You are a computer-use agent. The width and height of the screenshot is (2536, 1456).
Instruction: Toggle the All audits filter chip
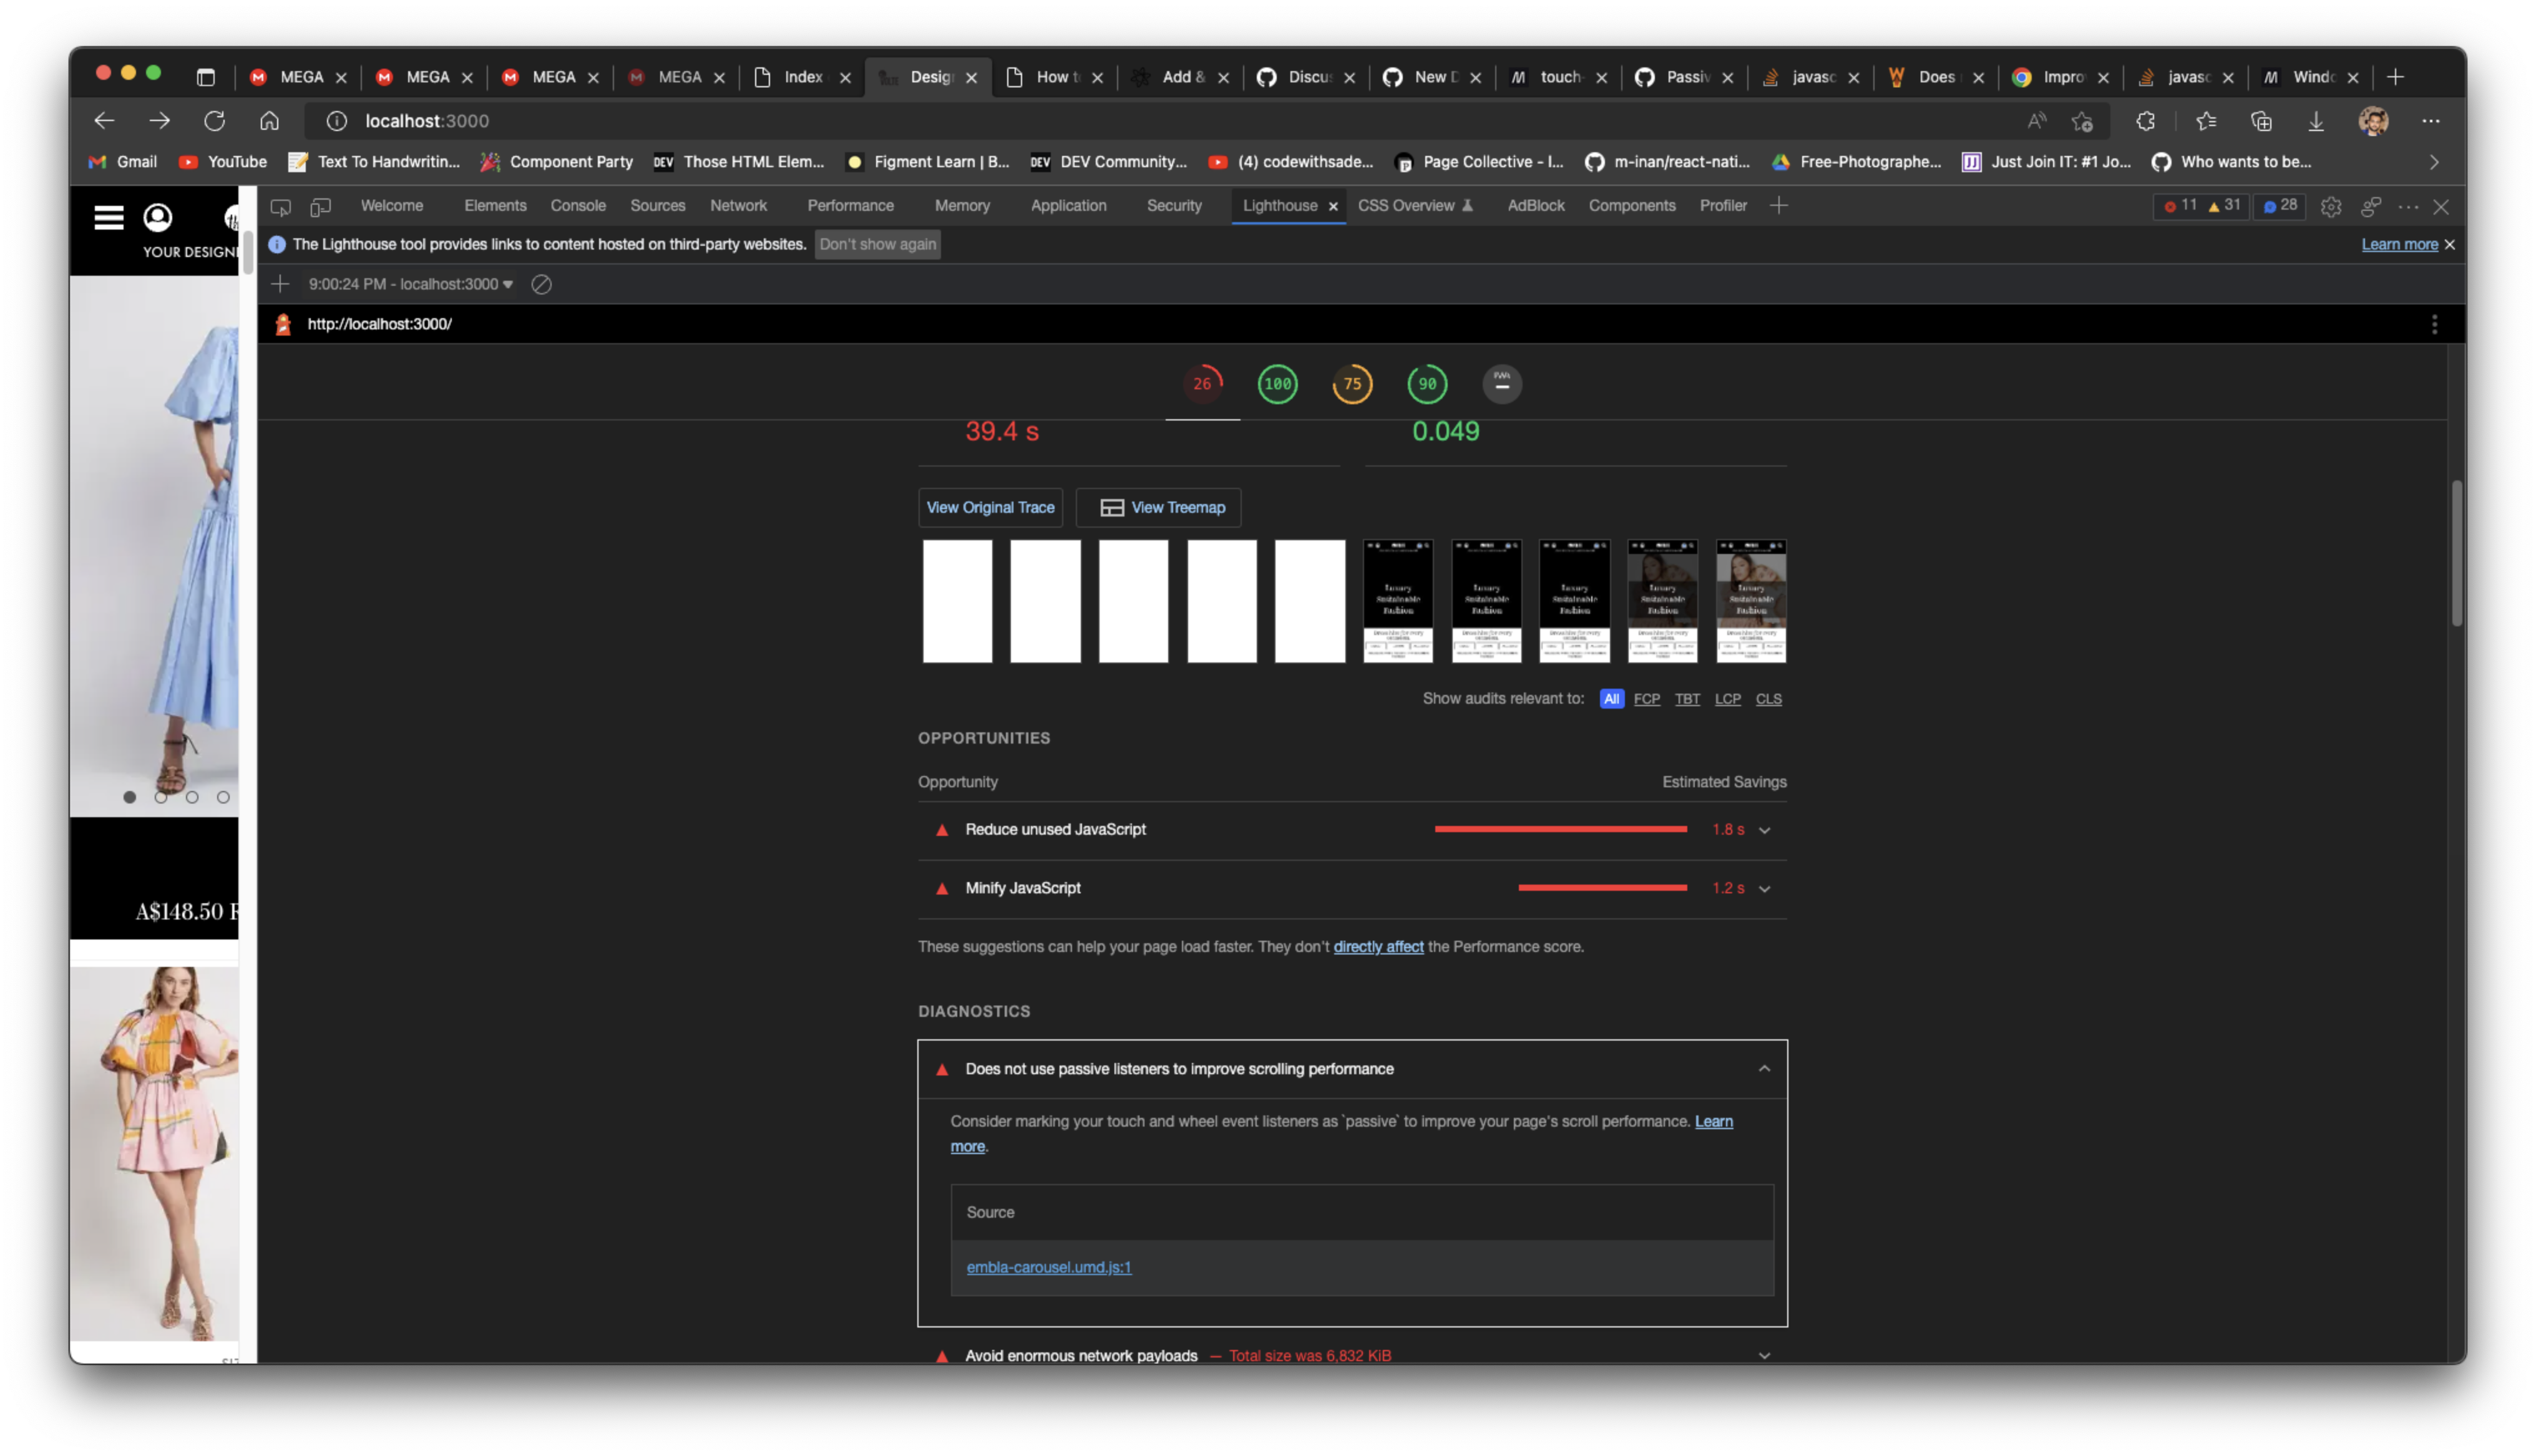point(1612,699)
